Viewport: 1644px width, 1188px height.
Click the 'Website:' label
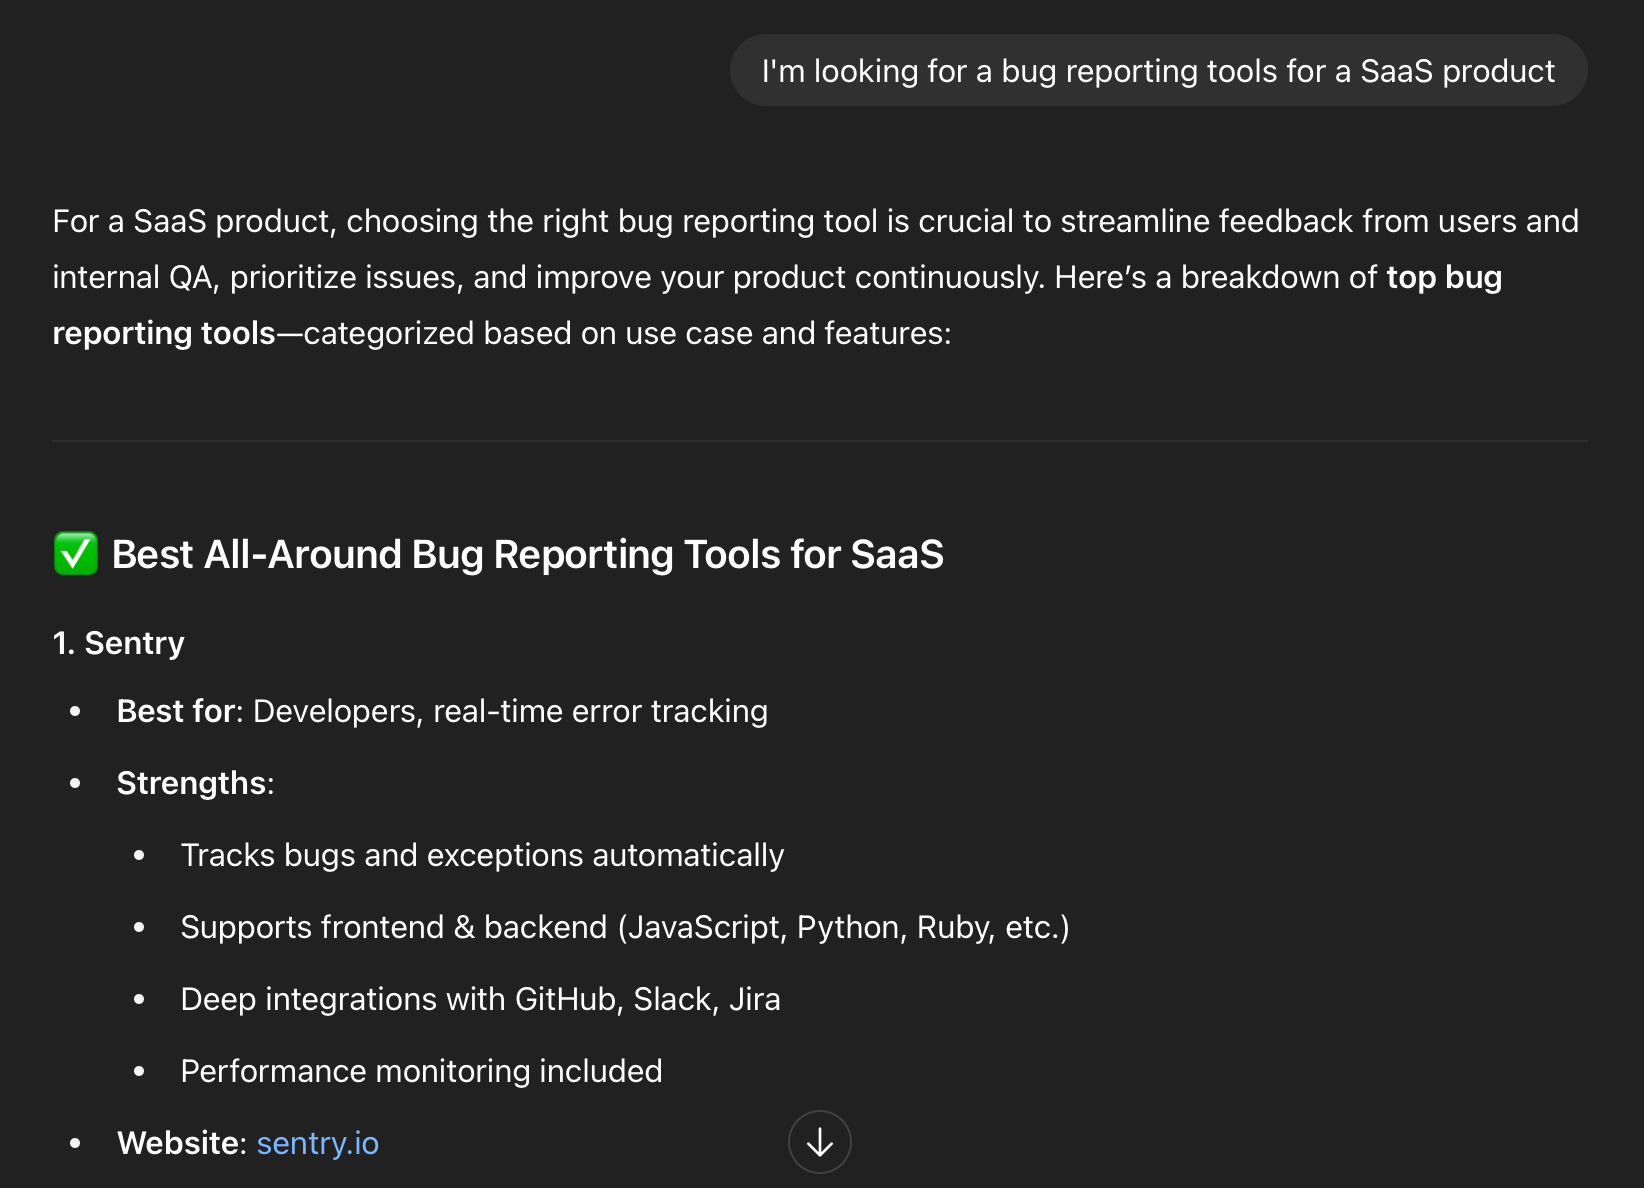coord(182,1143)
